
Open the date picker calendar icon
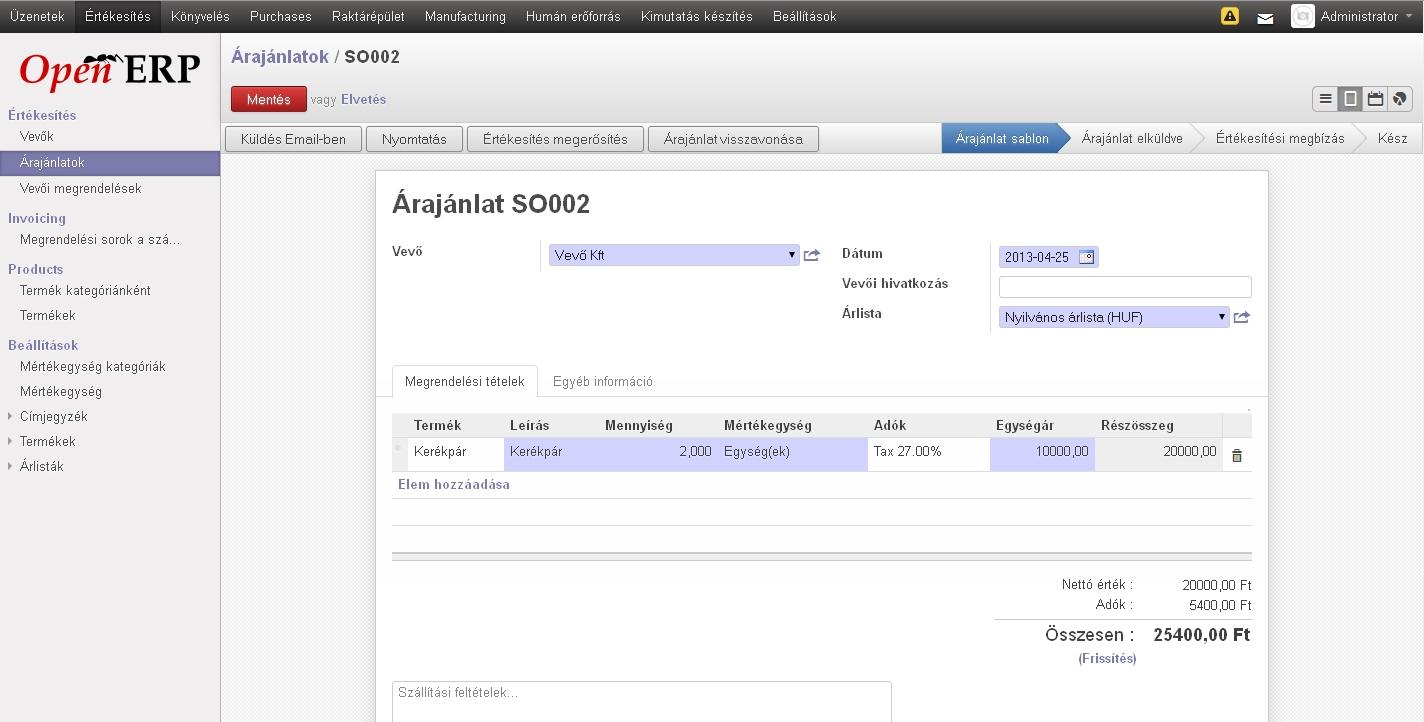[x=1087, y=257]
